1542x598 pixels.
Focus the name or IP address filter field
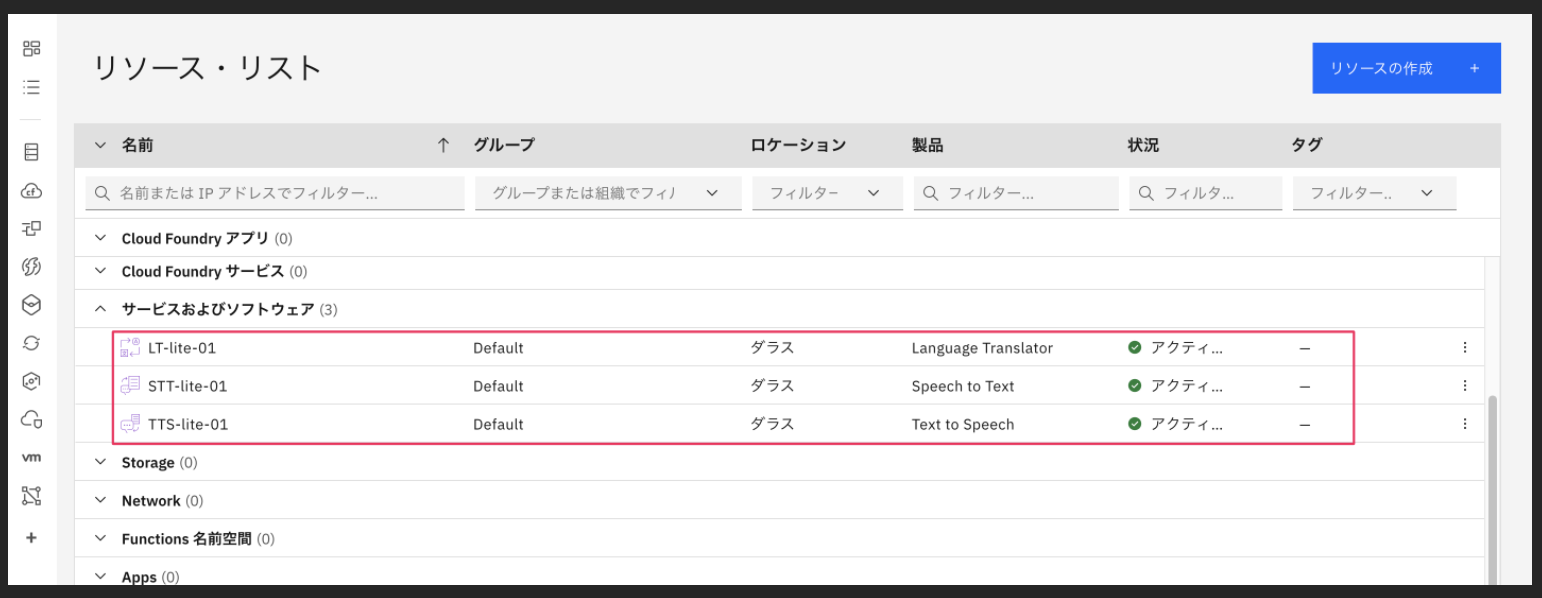(x=275, y=193)
